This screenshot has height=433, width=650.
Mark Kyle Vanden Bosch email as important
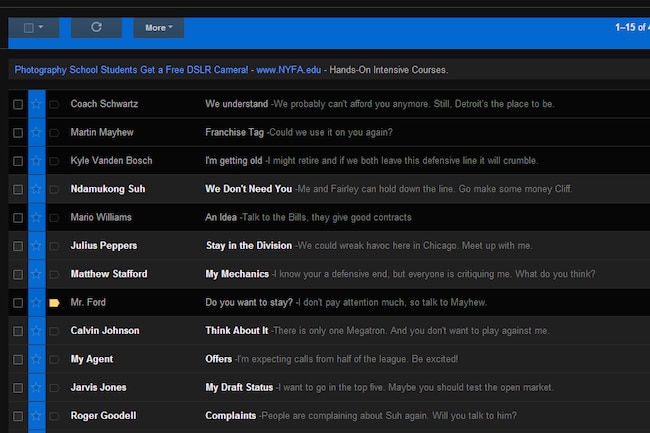54,161
